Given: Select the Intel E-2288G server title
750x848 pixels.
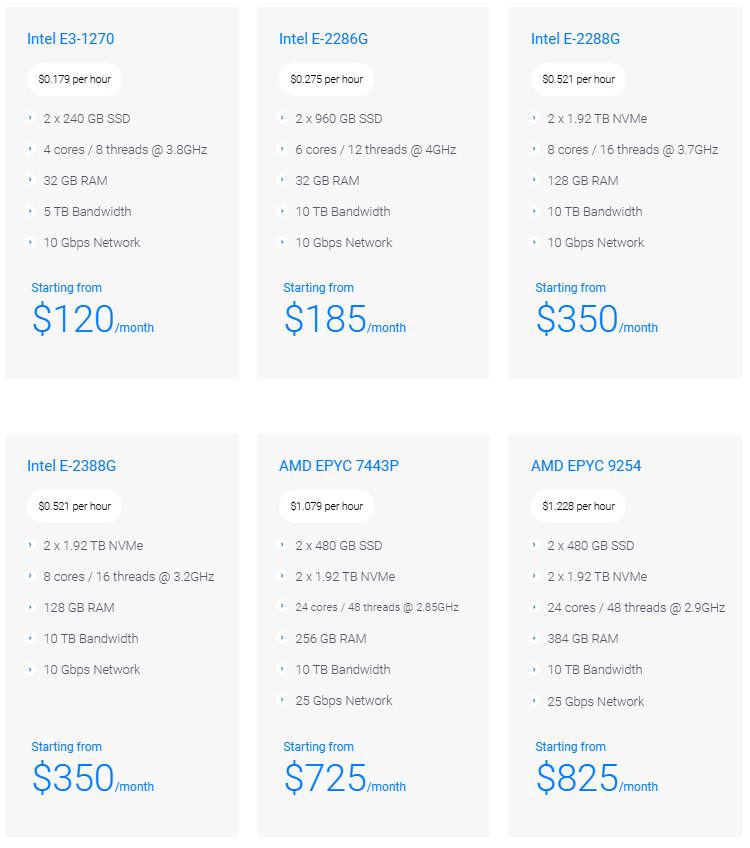Looking at the screenshot, I should click(575, 39).
